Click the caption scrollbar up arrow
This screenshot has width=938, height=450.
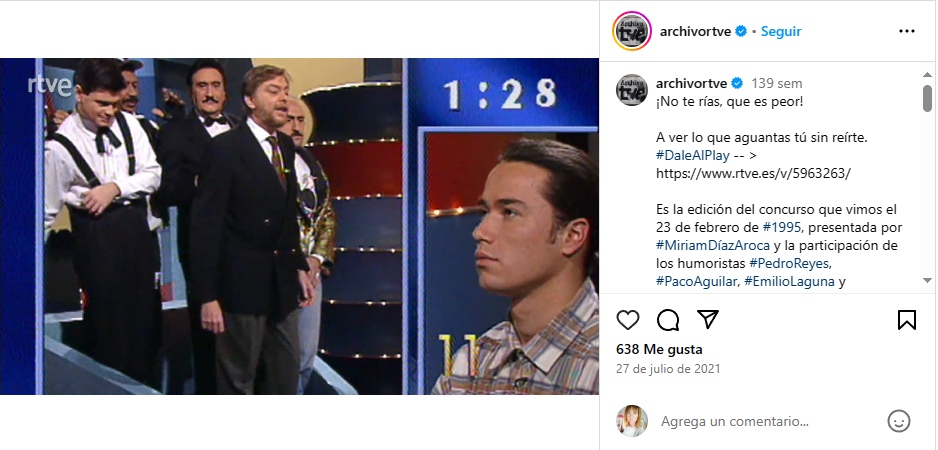point(927,75)
